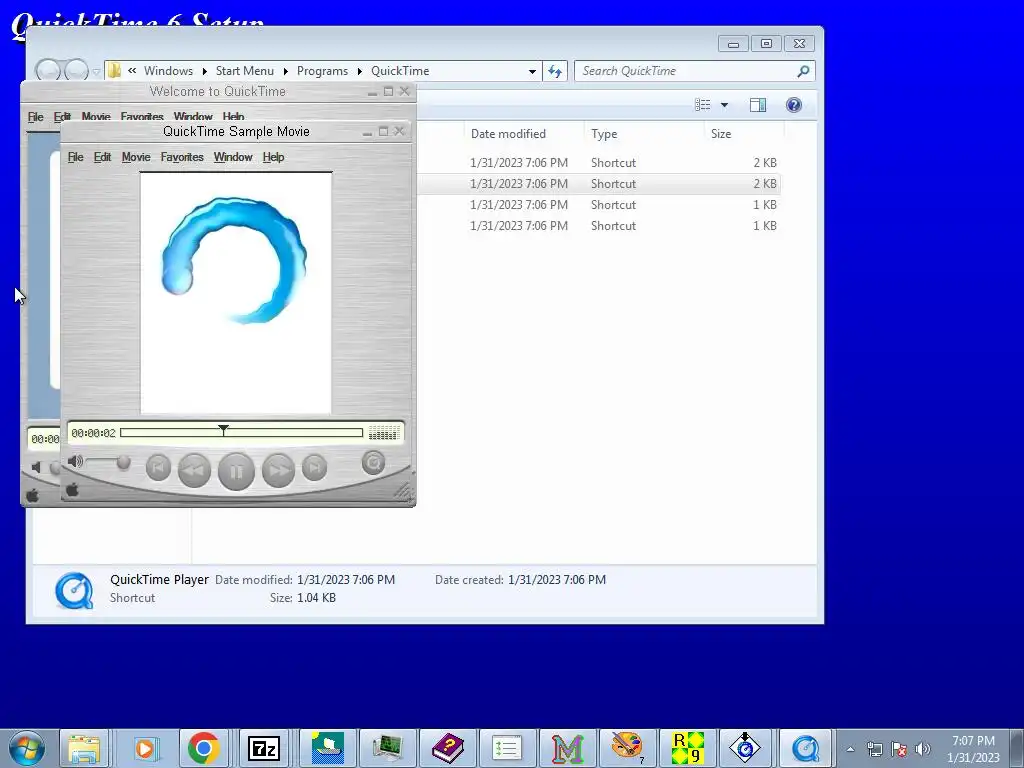
Task: Click the speaker icon in Sample Movie player
Action: pos(75,462)
